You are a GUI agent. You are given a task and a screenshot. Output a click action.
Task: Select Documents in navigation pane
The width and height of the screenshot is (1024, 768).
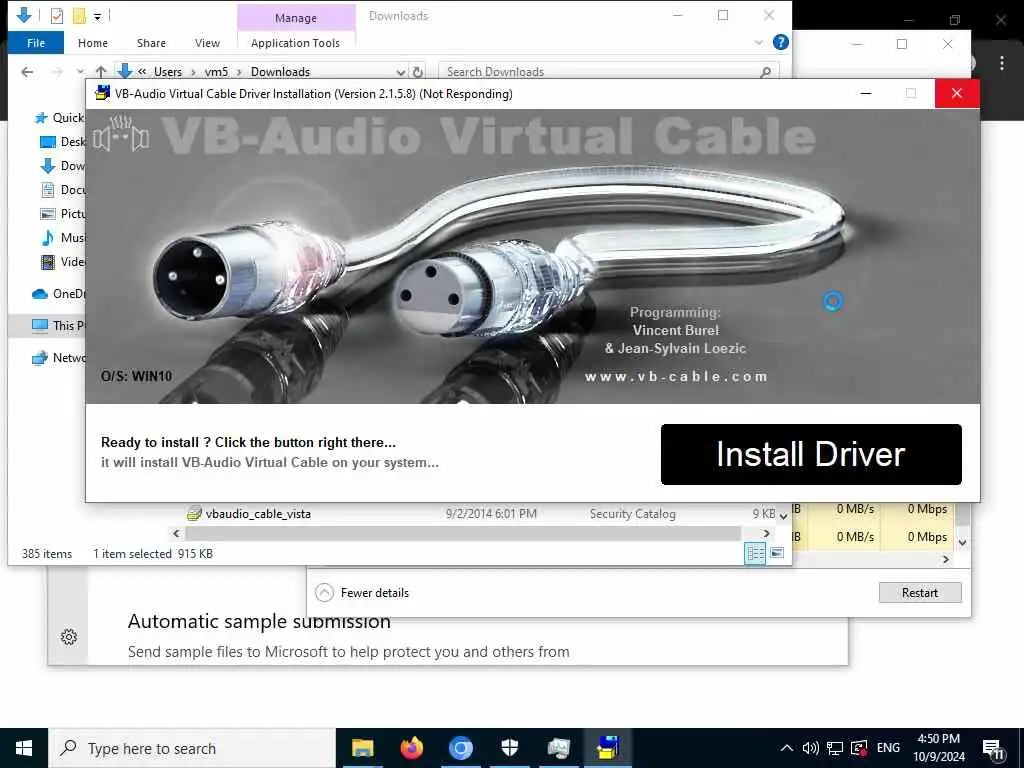pyautogui.click(x=63, y=190)
